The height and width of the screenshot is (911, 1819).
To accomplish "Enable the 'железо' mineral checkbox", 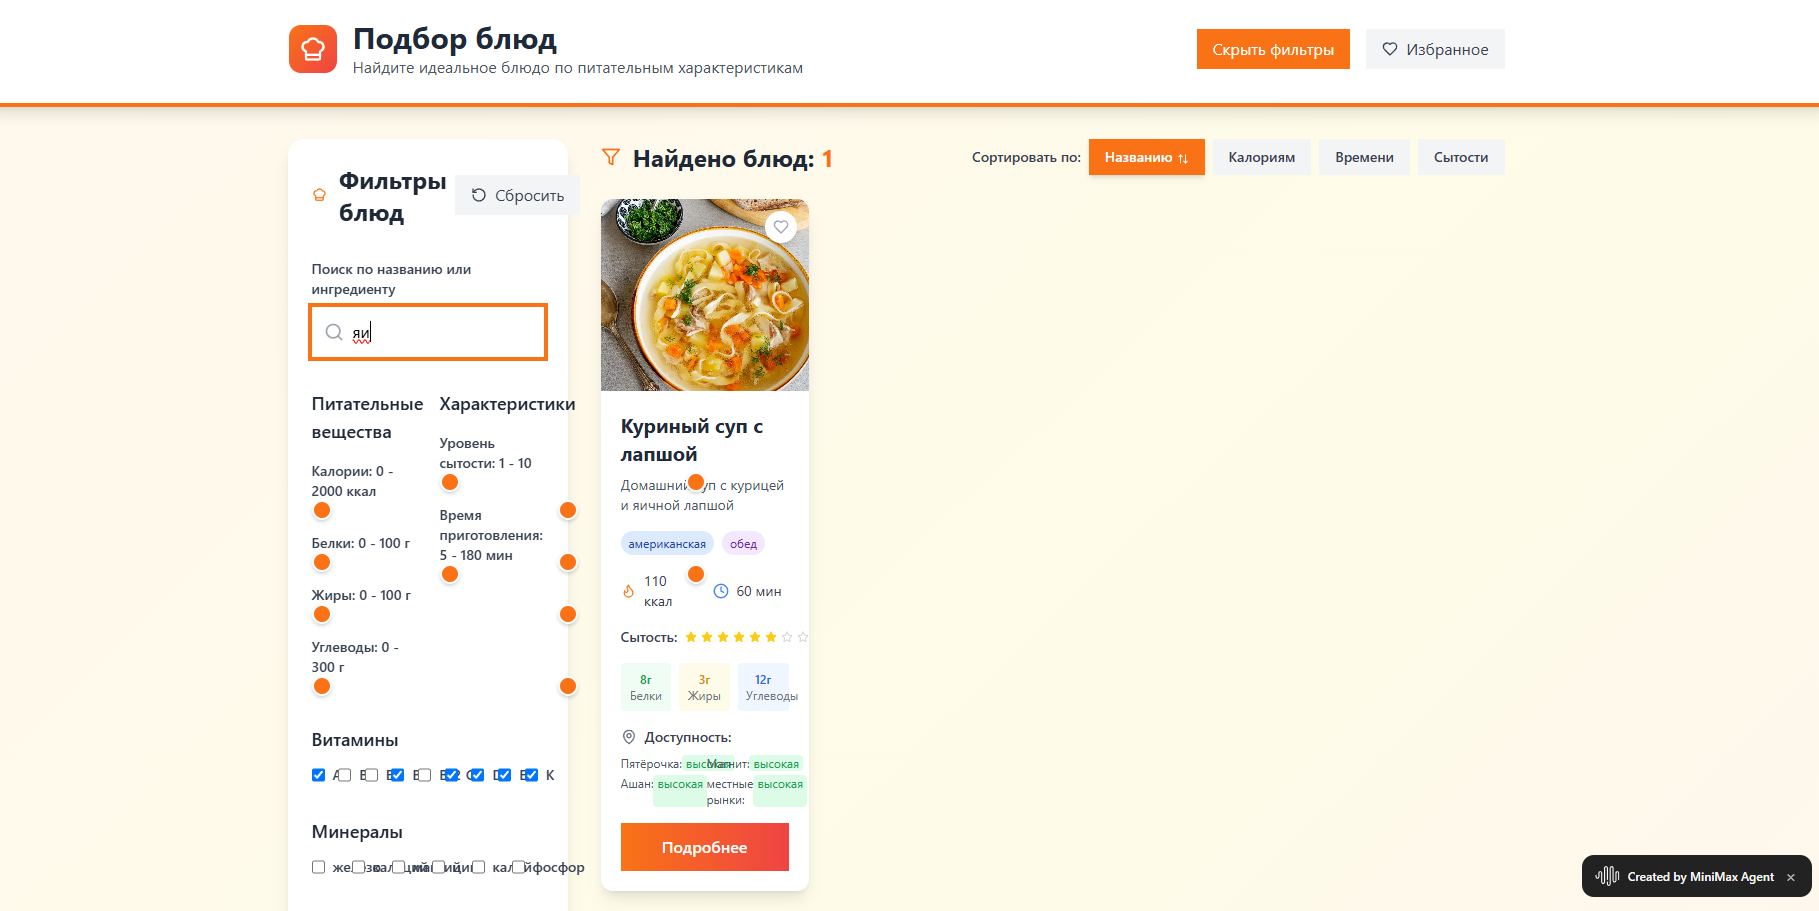I will [x=319, y=867].
